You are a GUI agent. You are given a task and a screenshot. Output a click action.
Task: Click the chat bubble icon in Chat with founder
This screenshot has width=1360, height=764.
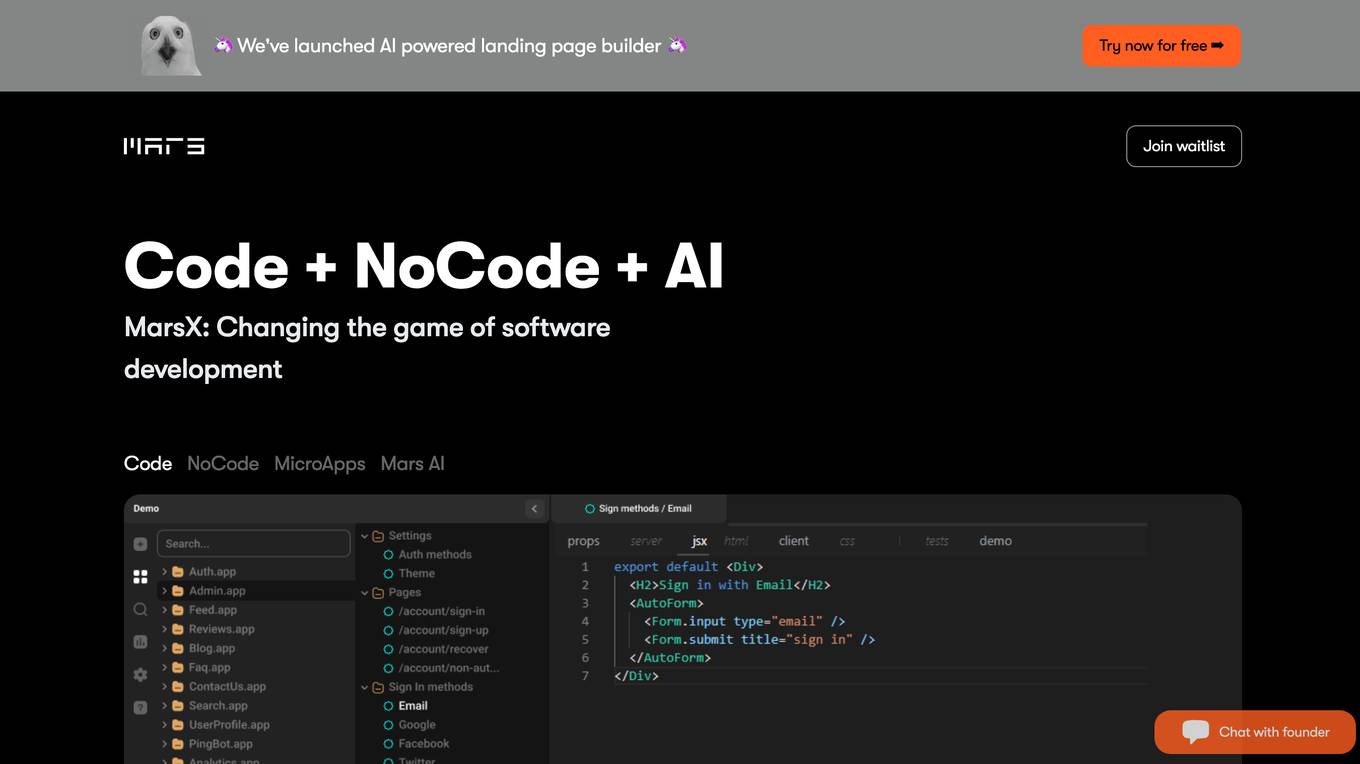[x=1195, y=732]
